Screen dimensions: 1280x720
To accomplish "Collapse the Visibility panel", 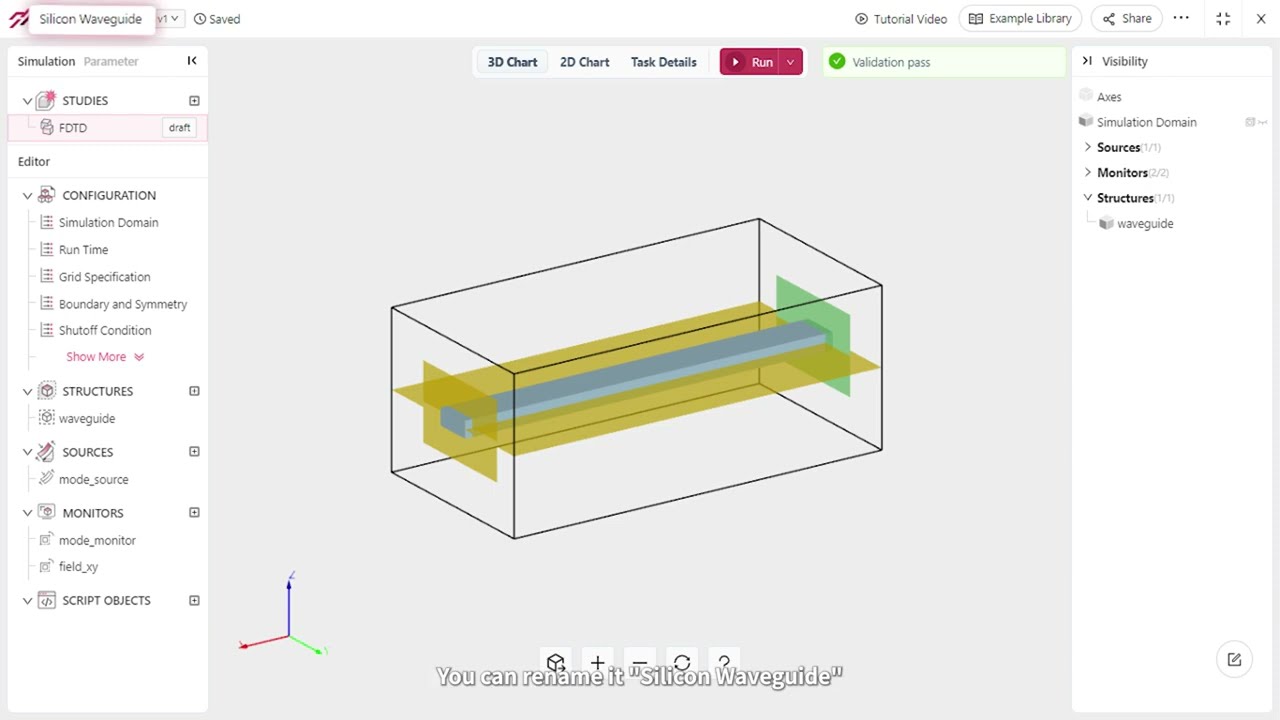I will [x=1087, y=61].
